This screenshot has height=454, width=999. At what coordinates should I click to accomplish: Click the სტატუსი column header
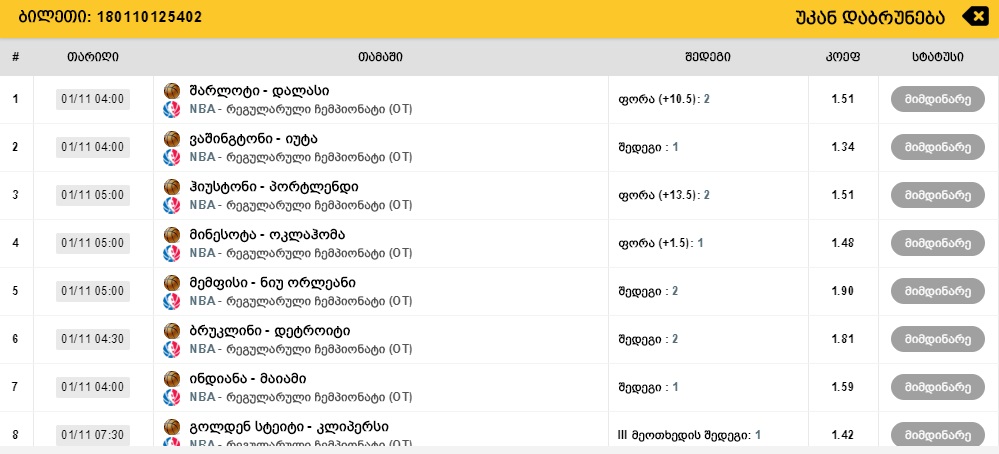tap(937, 57)
